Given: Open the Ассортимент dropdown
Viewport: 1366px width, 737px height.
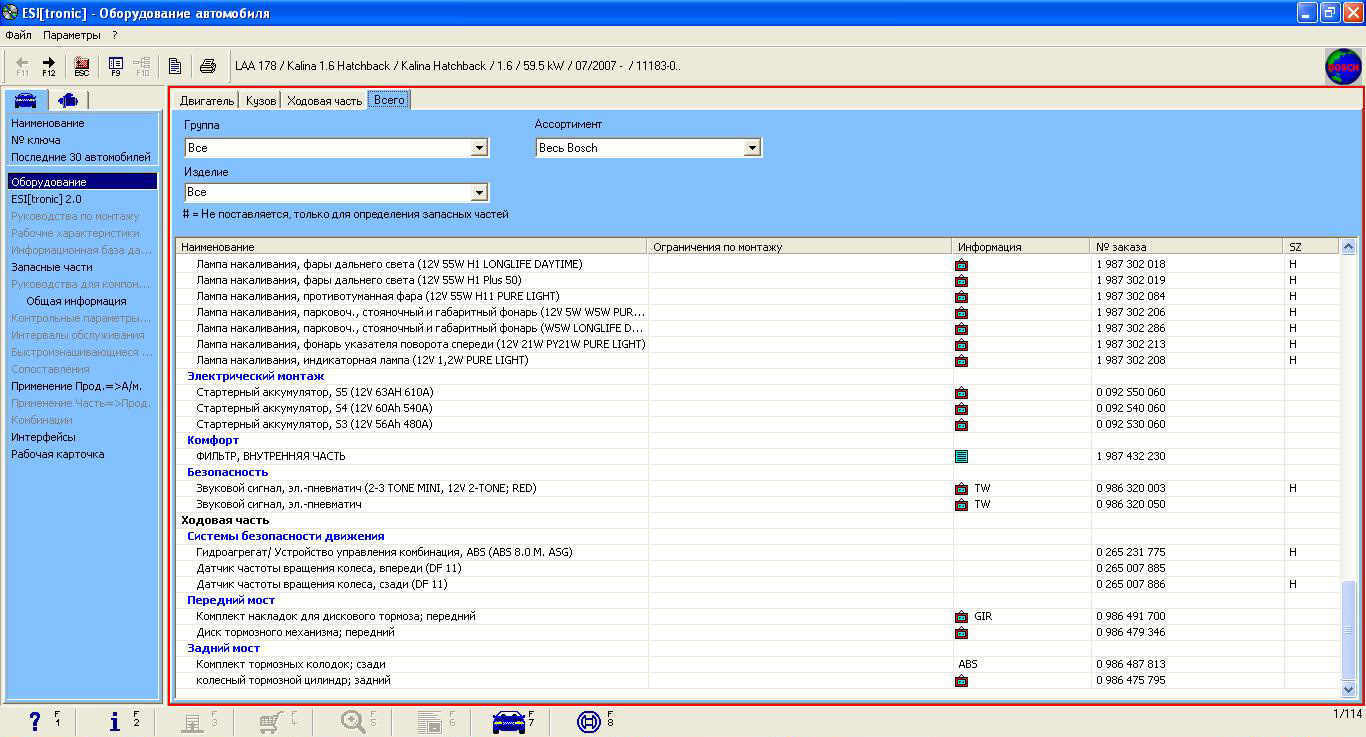Looking at the screenshot, I should point(752,148).
